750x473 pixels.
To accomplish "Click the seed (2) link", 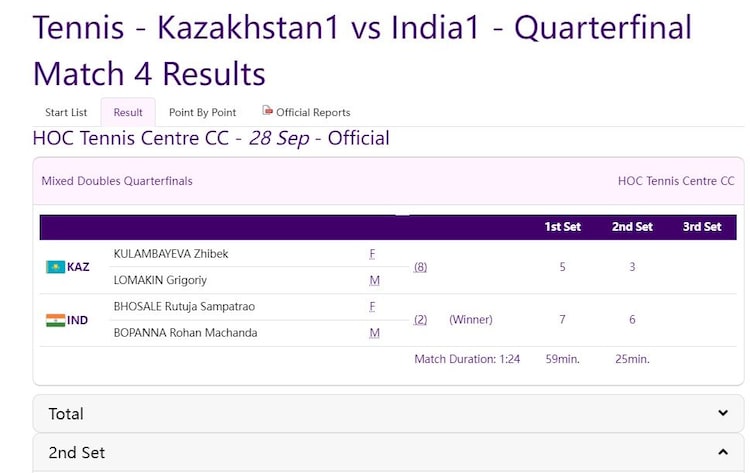I will click(x=420, y=320).
